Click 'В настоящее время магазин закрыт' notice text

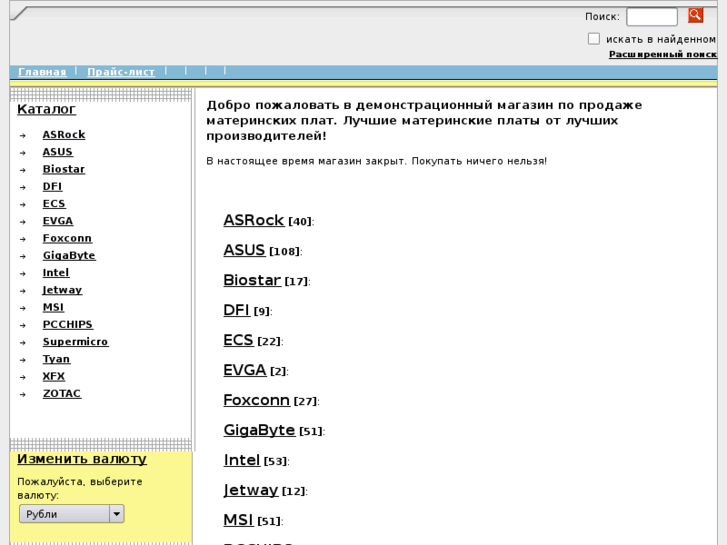pos(376,161)
